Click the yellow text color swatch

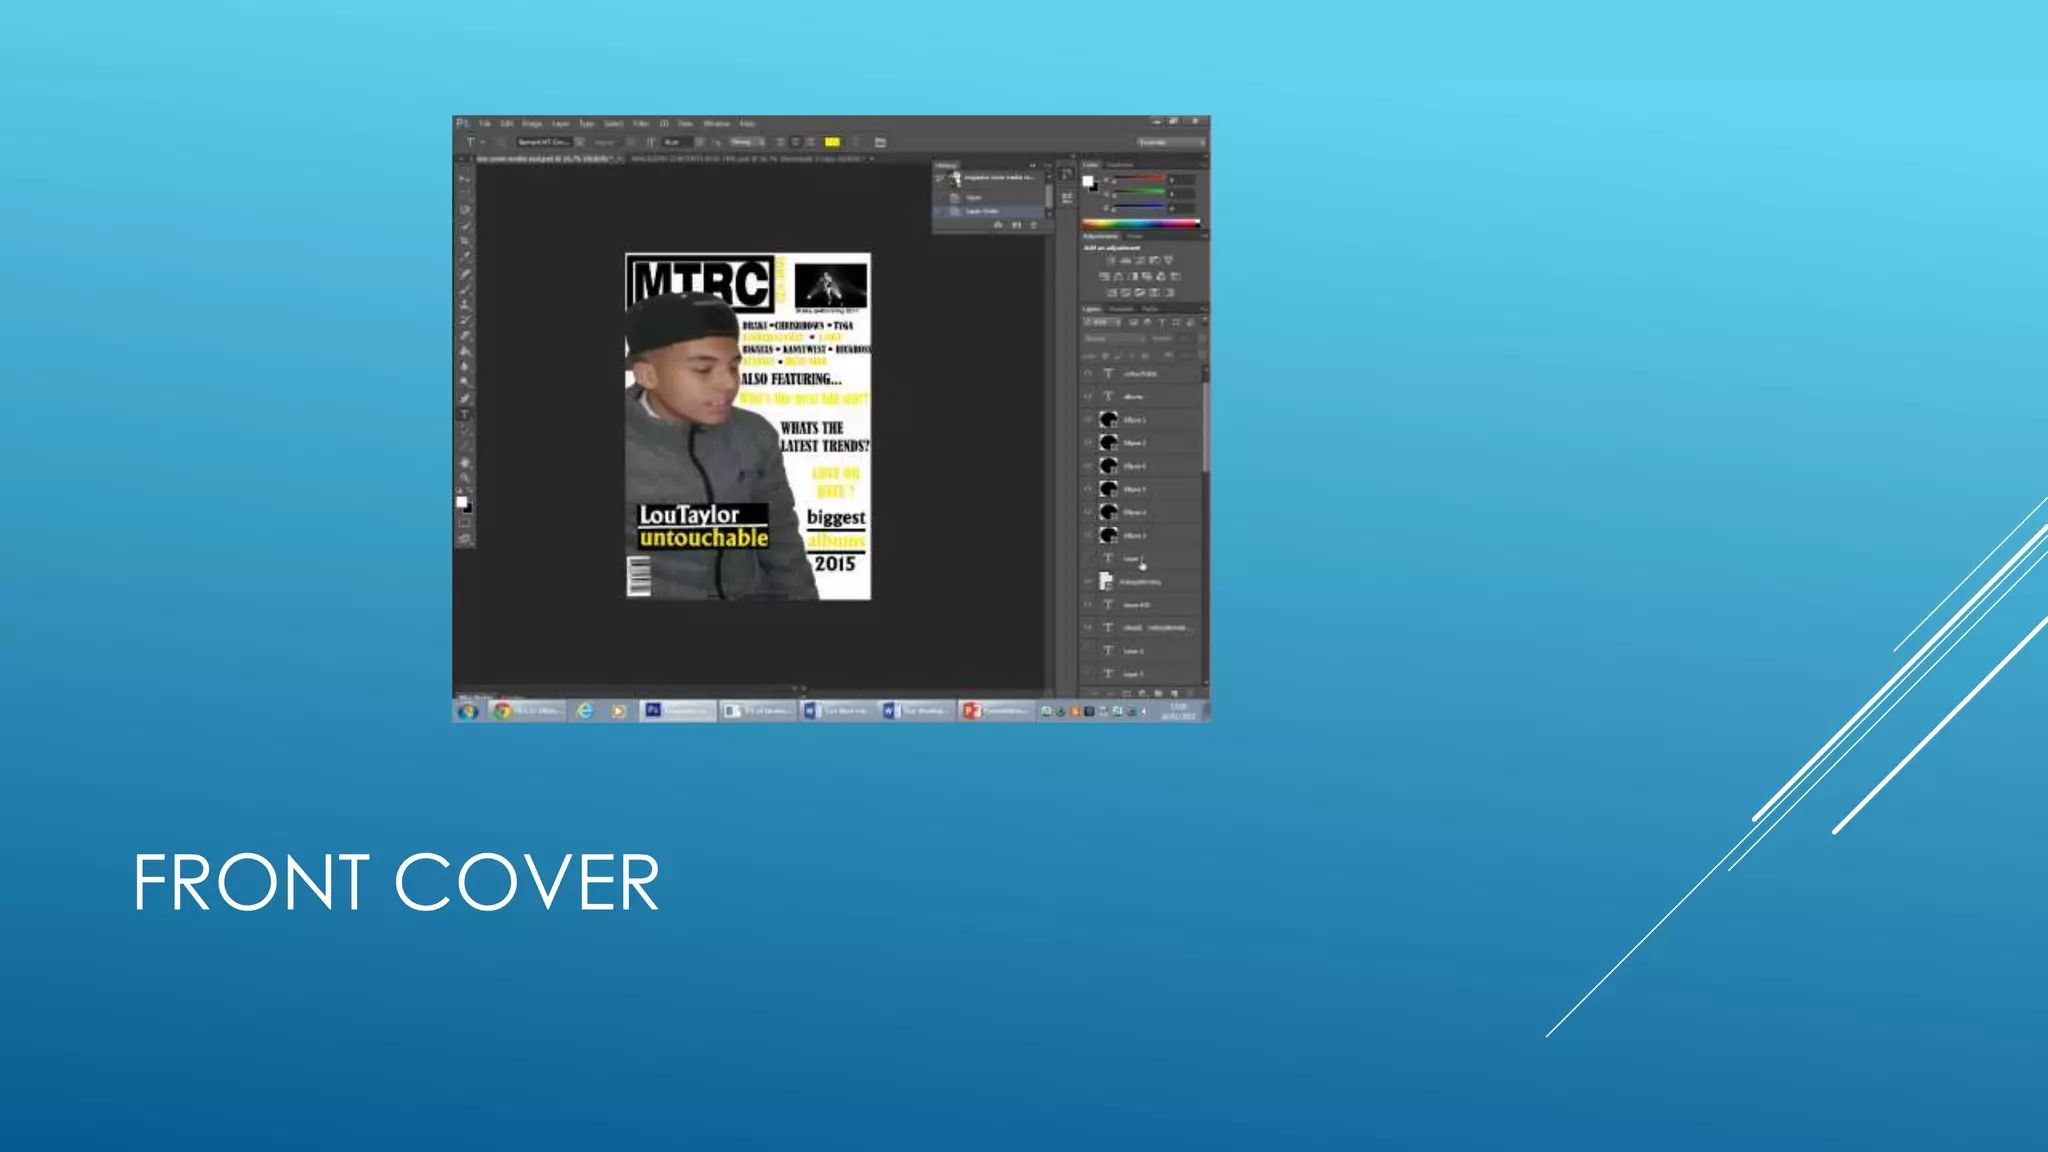coord(832,142)
